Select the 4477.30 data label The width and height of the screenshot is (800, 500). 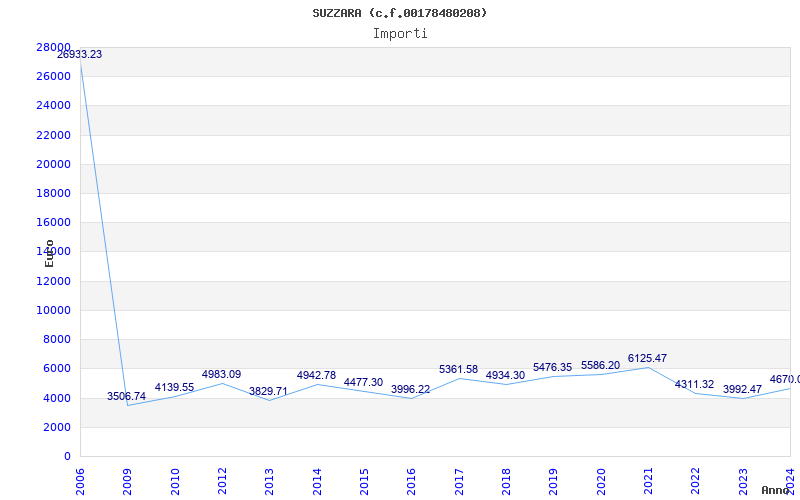(363, 382)
